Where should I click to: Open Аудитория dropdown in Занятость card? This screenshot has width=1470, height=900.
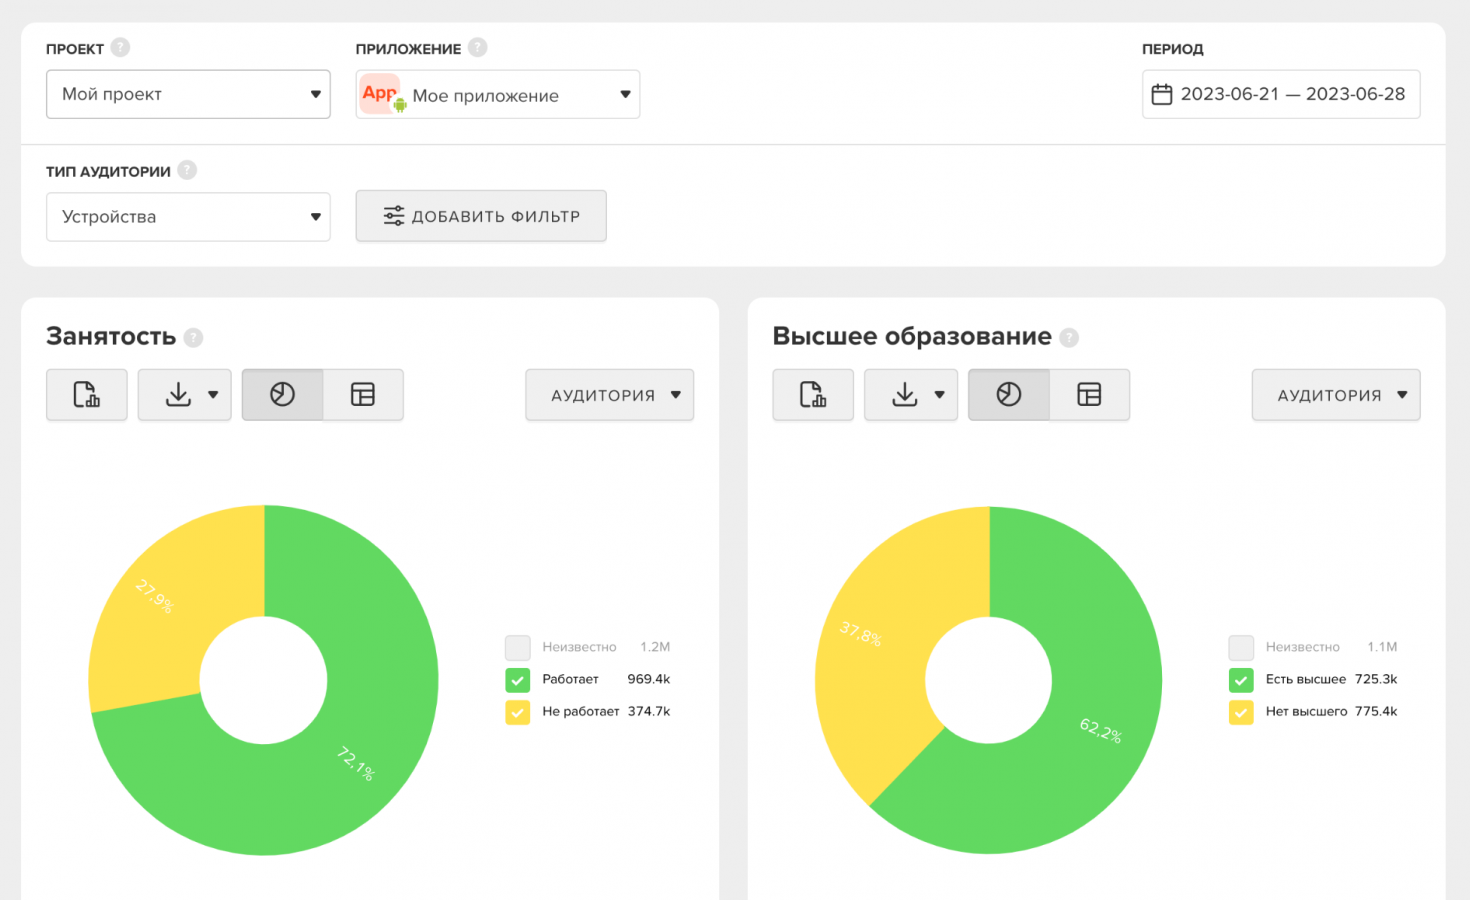[x=610, y=395]
